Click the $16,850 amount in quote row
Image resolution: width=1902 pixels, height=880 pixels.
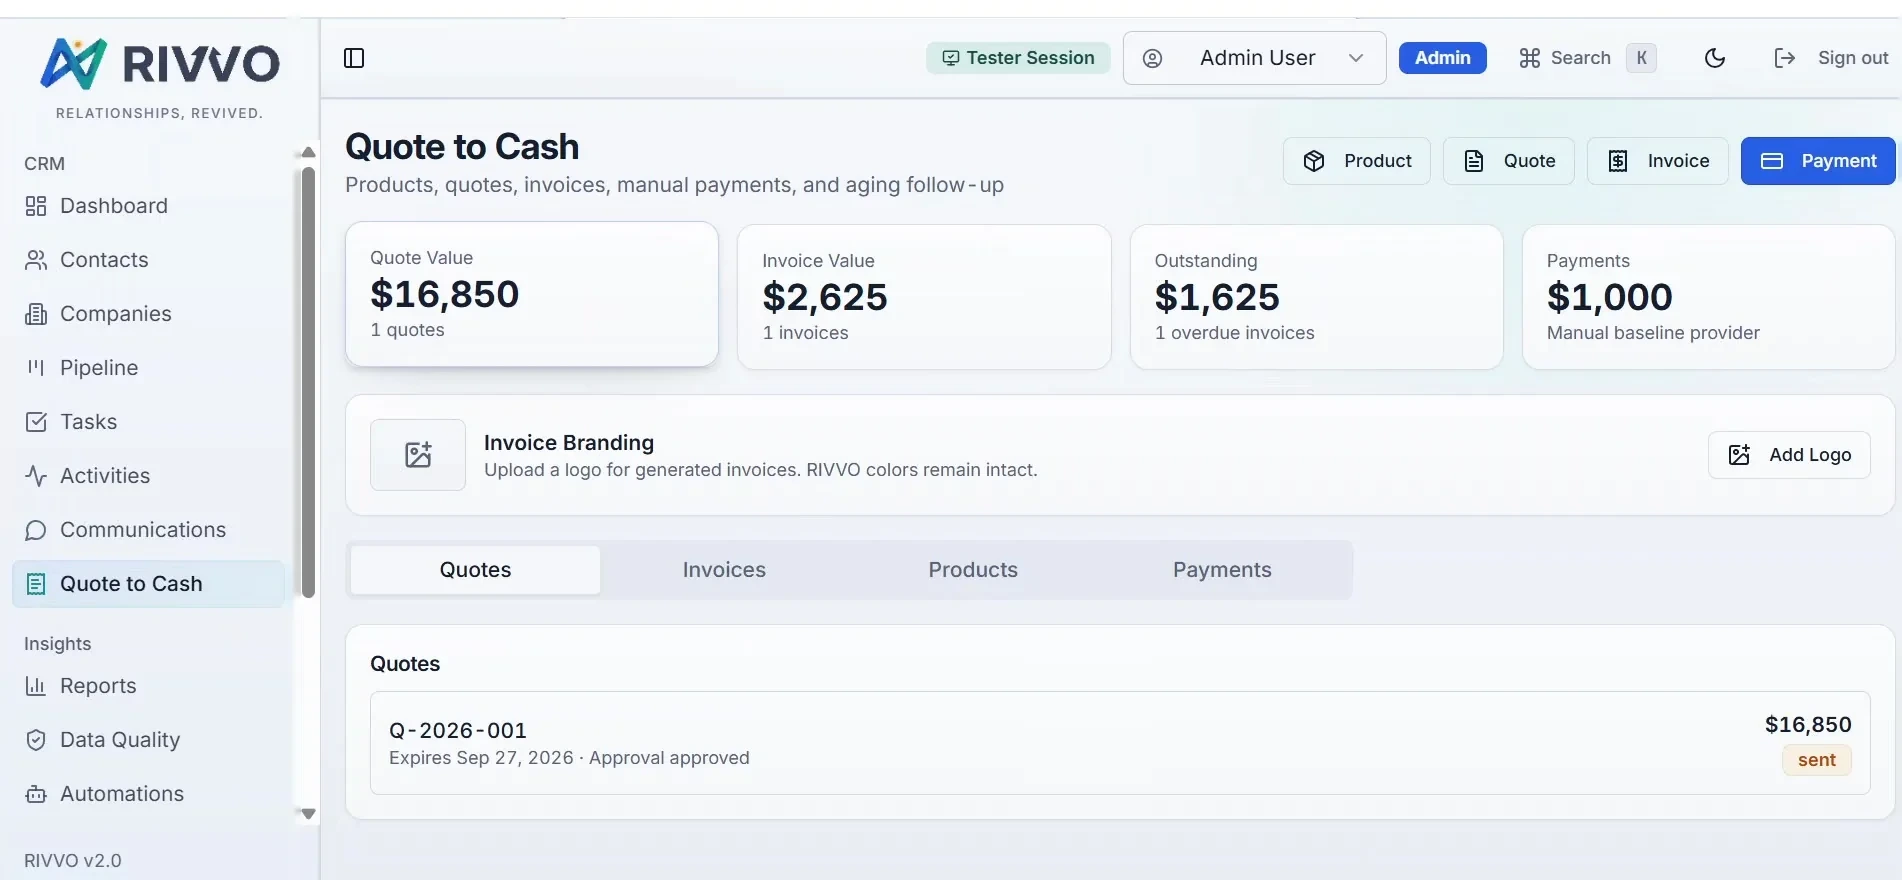(1808, 725)
